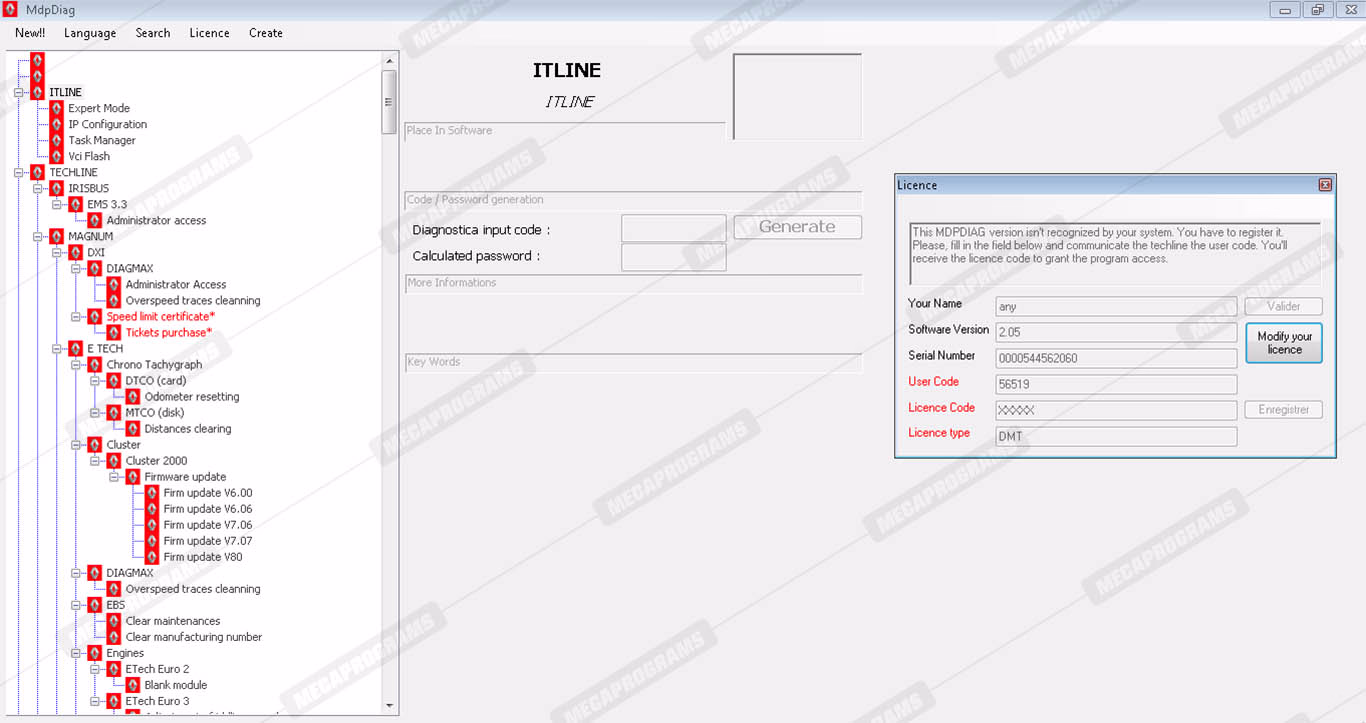This screenshot has height=723, width=1366.
Task: Select Overspeed traces cleanning under DXI DIAGMAX
Action: coord(193,300)
